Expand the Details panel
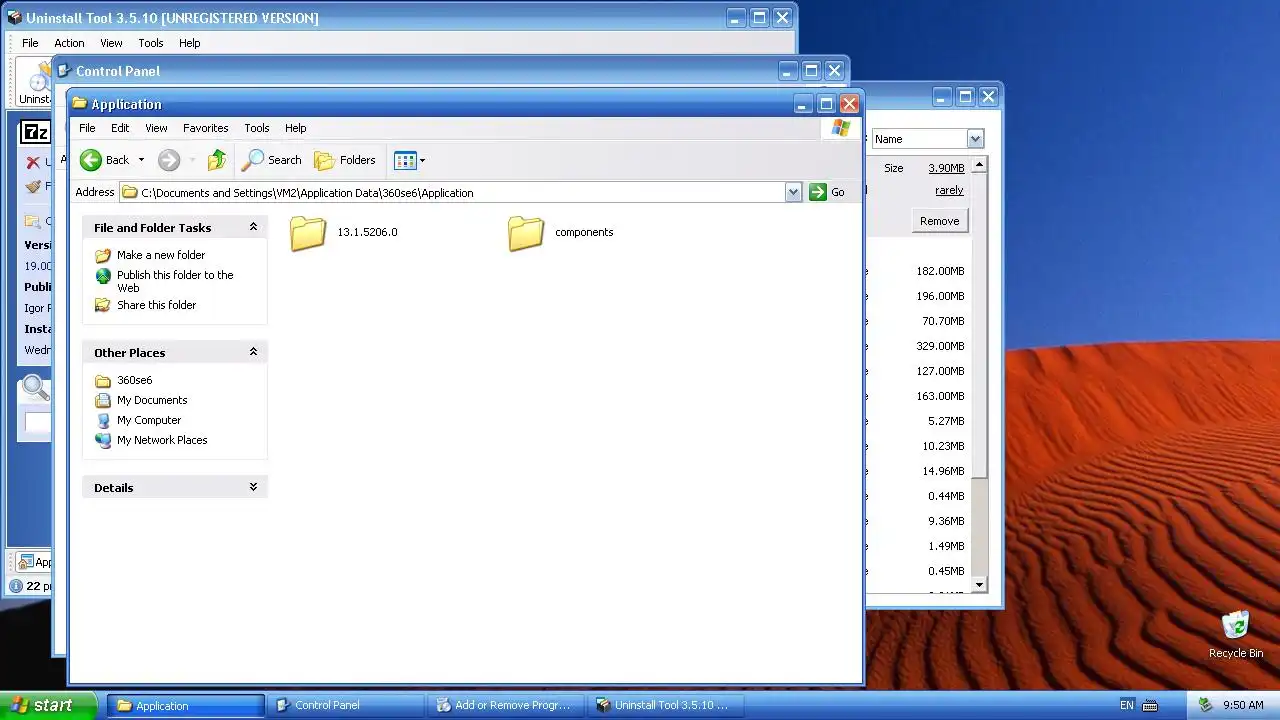1280x720 pixels. [253, 487]
